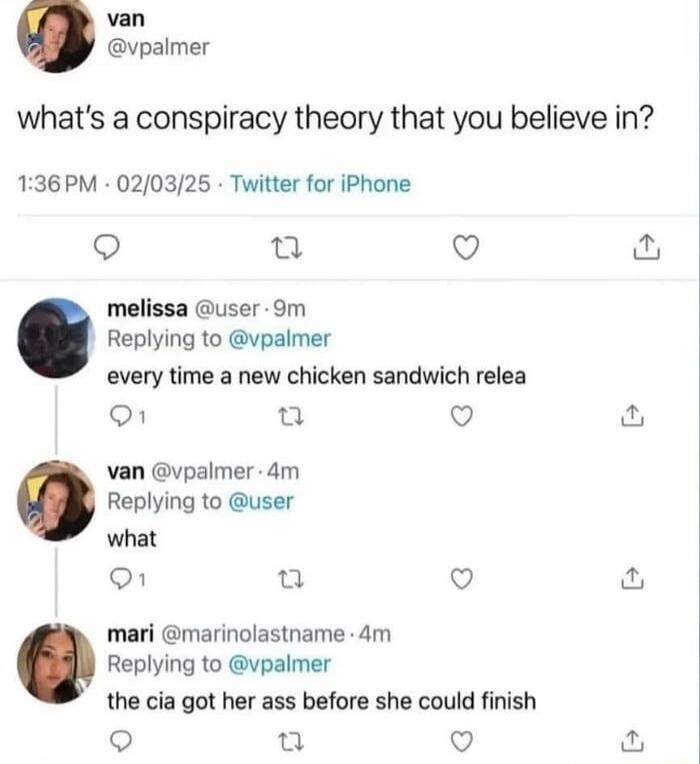700x764 pixels.
Task: Share melissa's chicken sandwich reply
Action: (x=634, y=418)
